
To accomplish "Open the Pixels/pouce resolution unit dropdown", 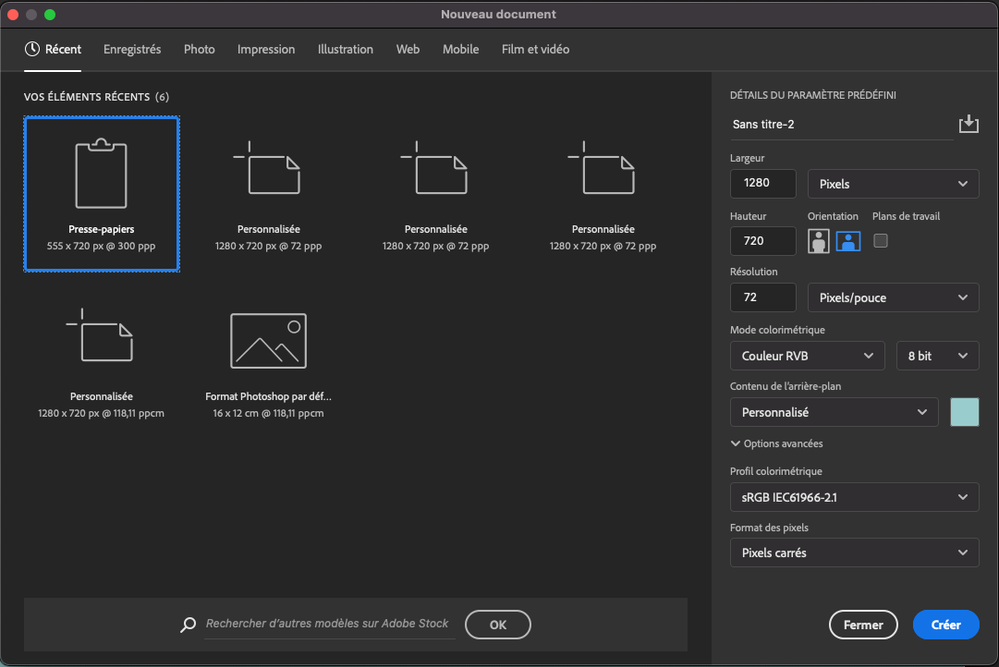I will 893,298.
